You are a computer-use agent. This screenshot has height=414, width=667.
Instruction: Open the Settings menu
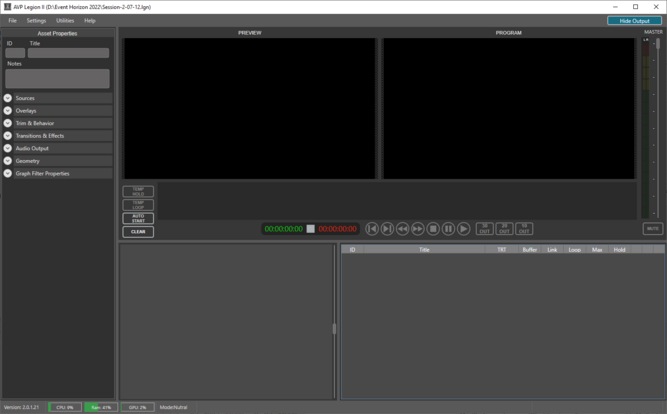(36, 20)
